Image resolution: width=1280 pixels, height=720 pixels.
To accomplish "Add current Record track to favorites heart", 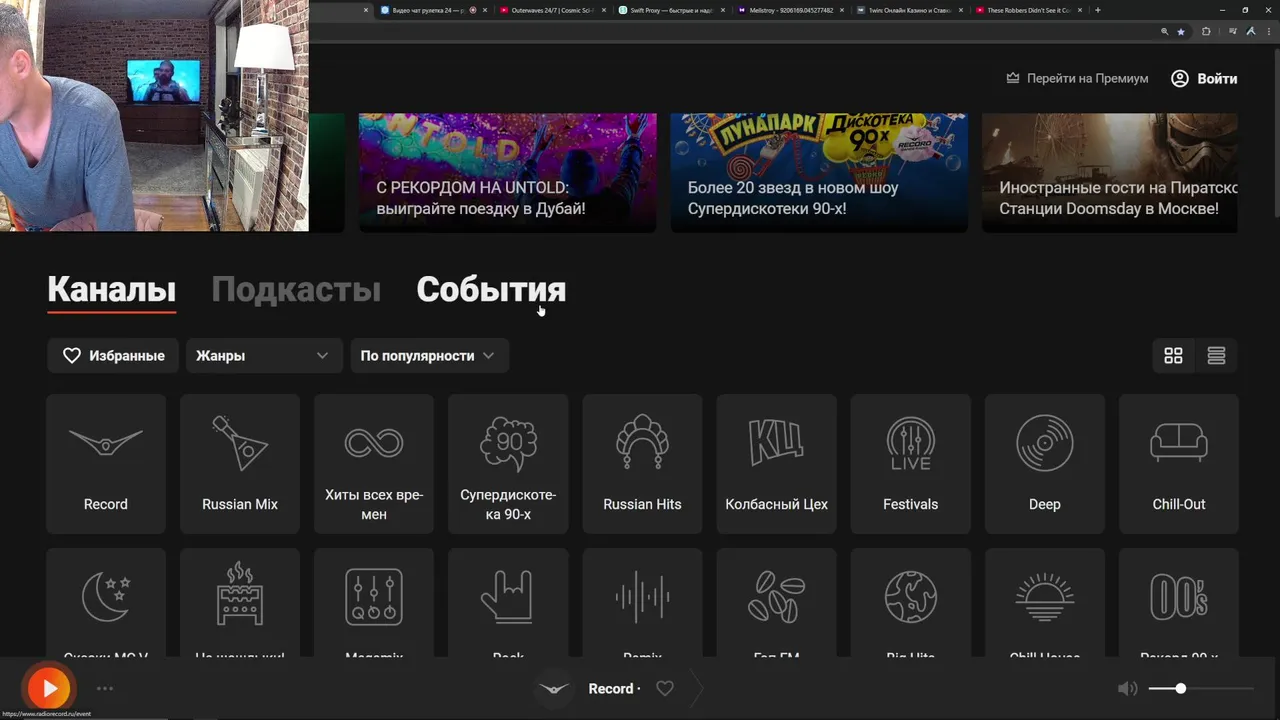I will (x=665, y=688).
